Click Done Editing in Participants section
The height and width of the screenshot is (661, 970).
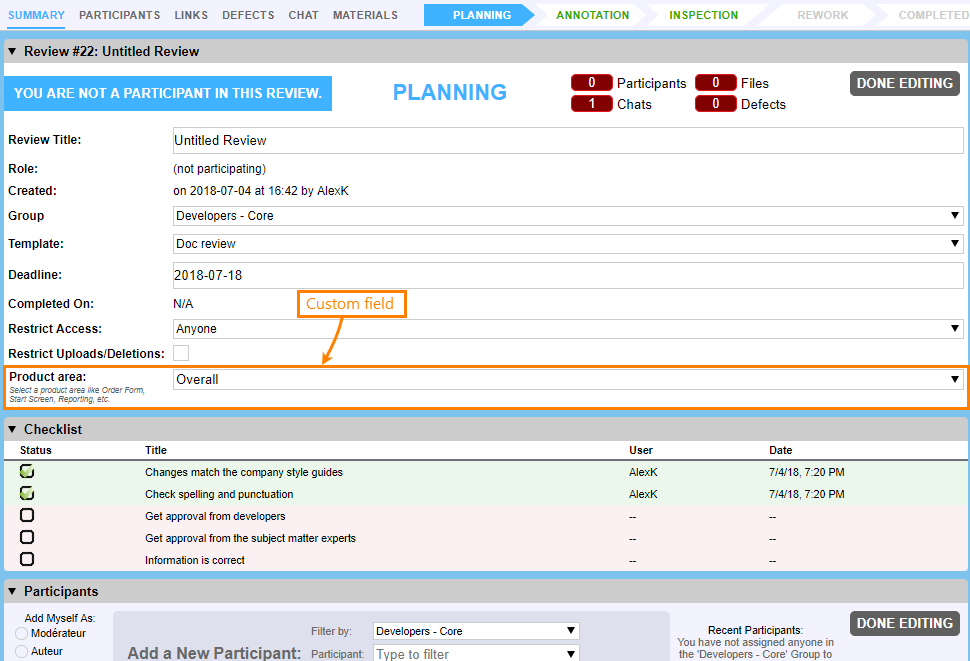904,623
